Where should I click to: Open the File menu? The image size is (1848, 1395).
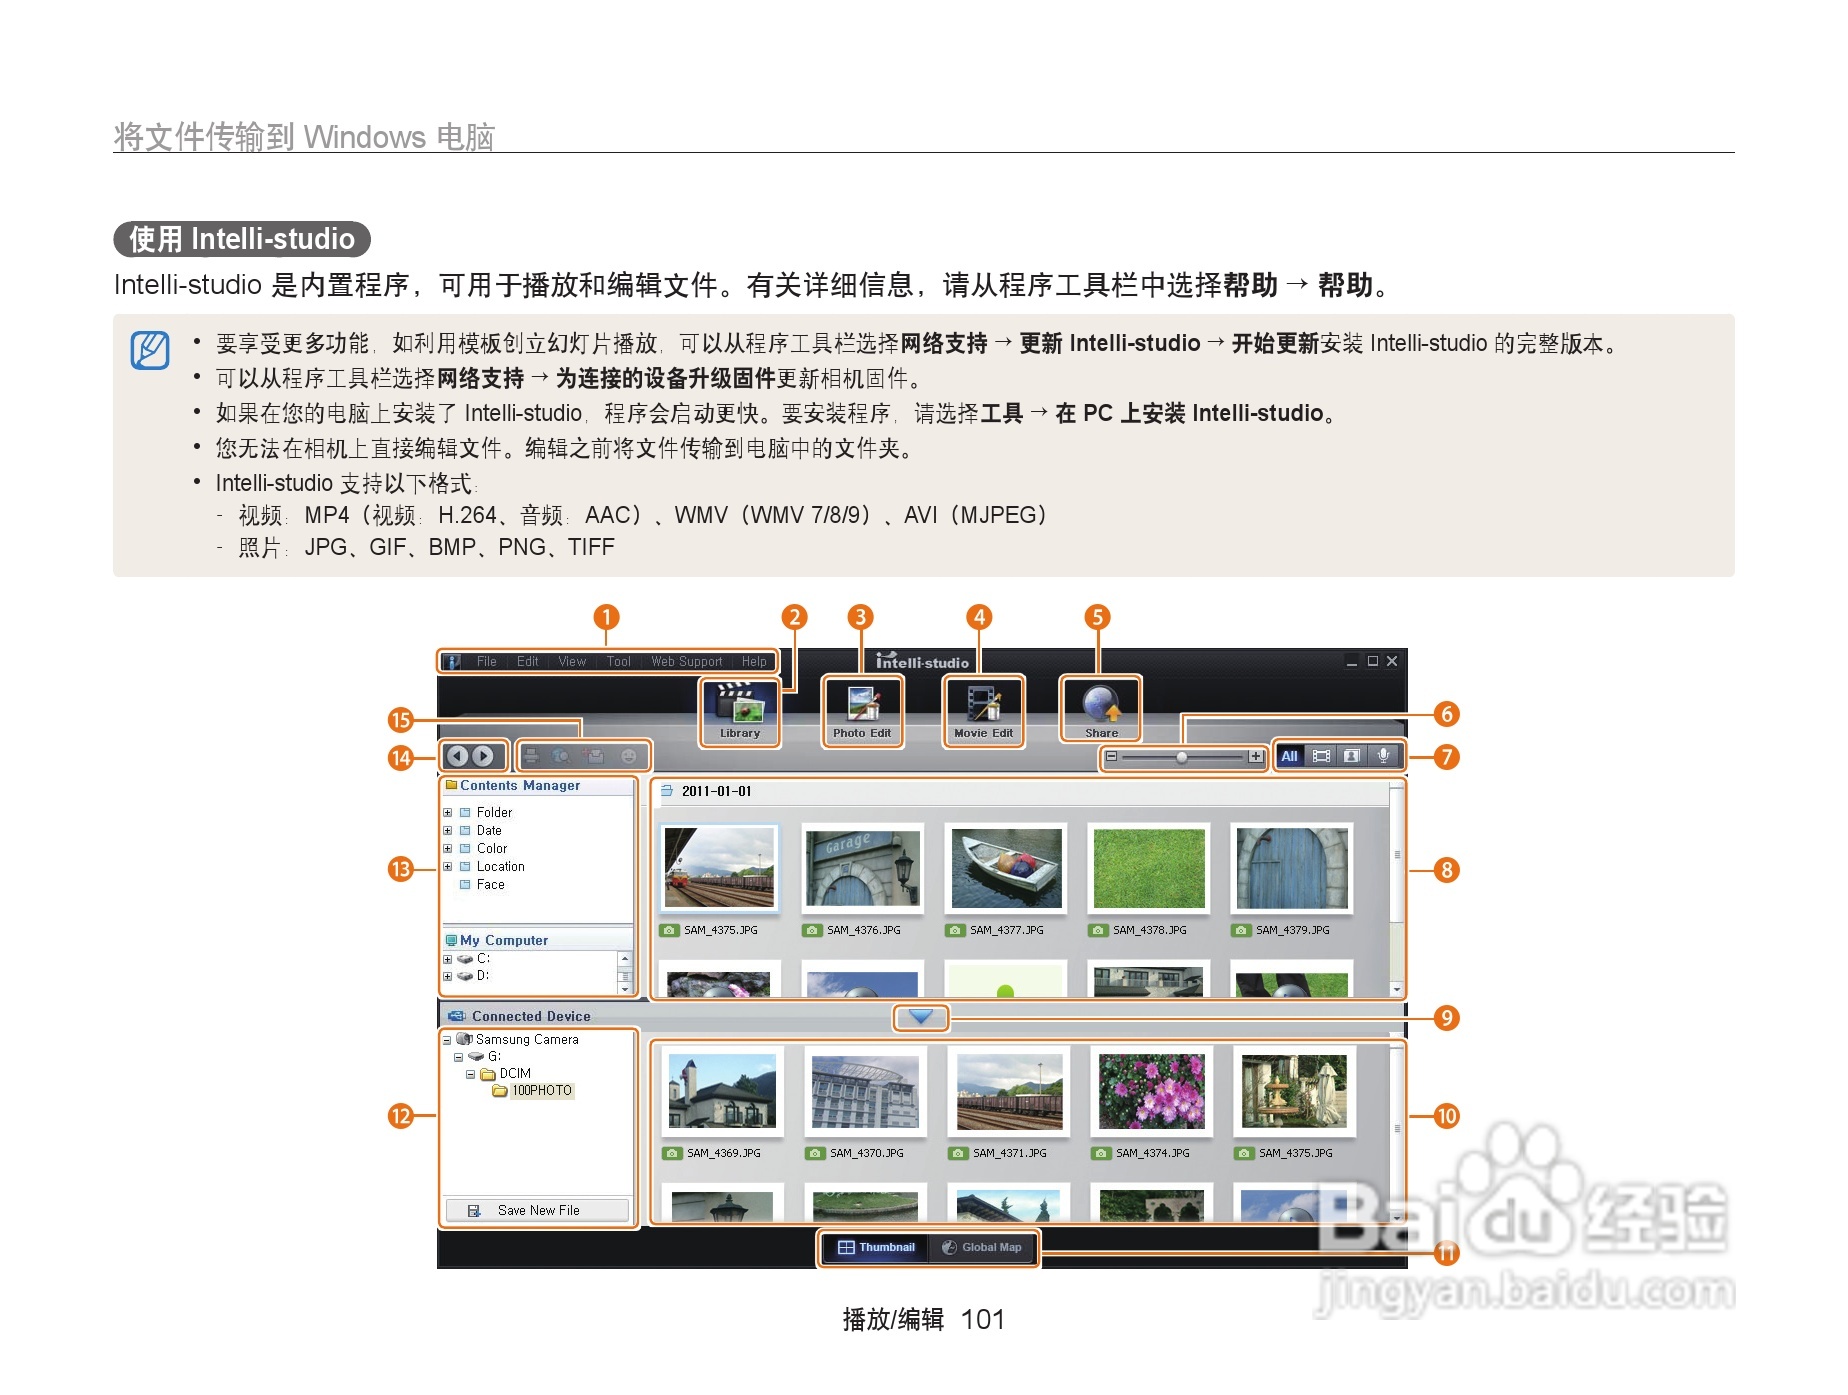coord(487,662)
